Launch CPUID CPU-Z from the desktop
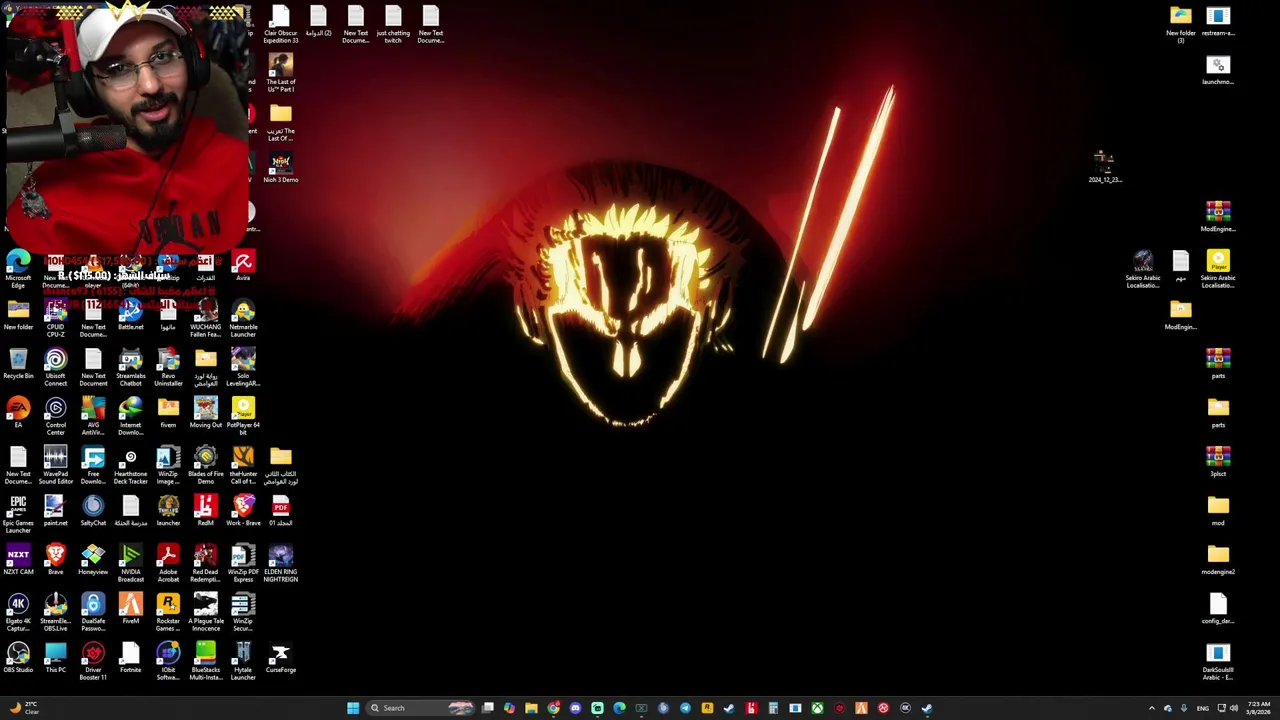The height and width of the screenshot is (720, 1280). 56,319
